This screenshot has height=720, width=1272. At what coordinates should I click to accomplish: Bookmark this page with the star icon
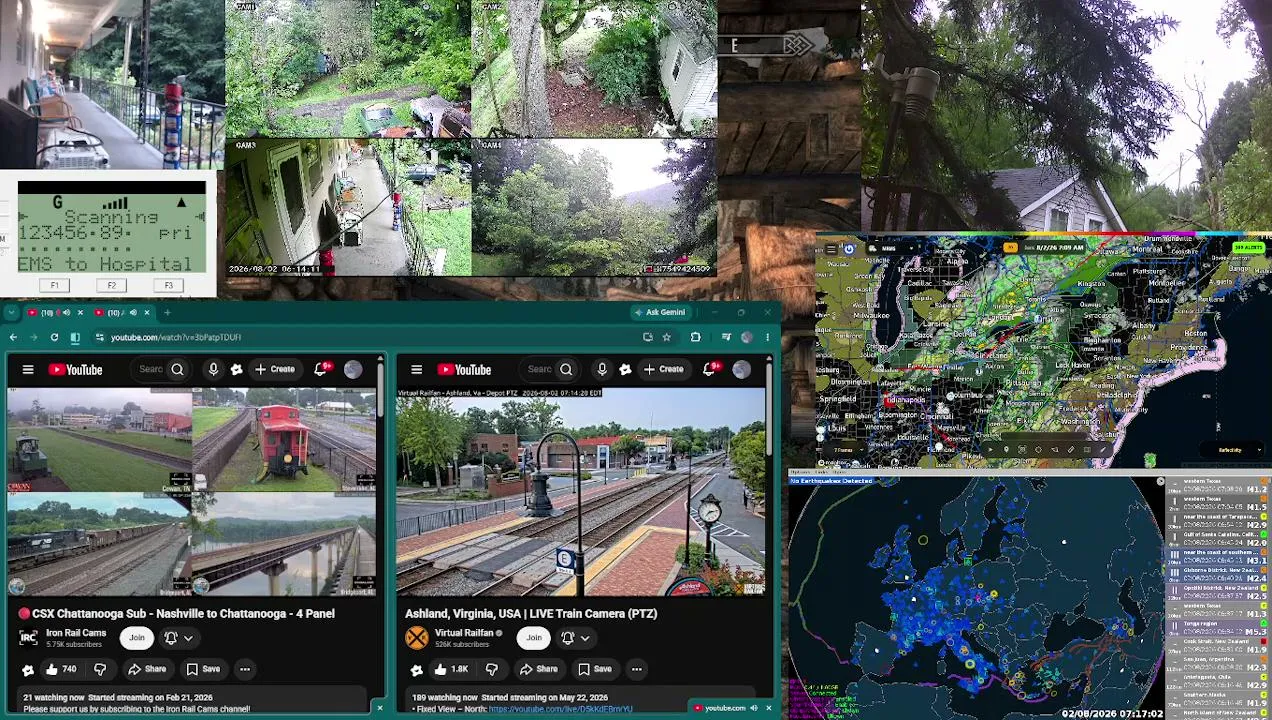(x=666, y=337)
